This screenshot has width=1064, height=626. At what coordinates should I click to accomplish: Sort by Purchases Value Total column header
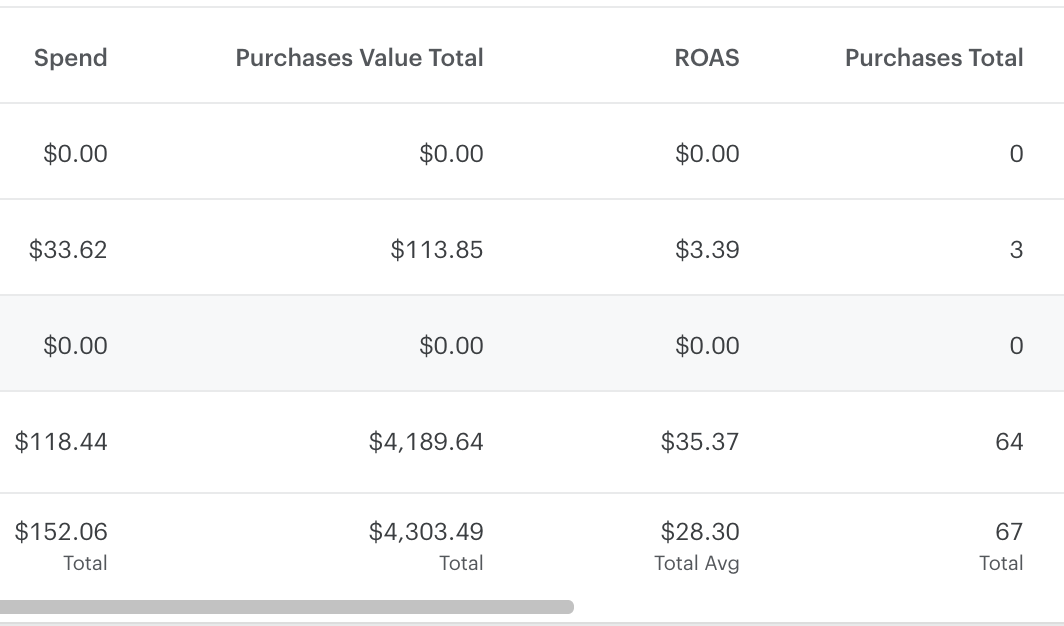coord(359,58)
